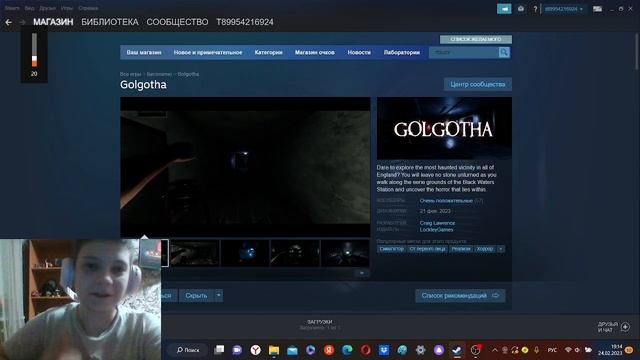Select the Симулятор tag
Viewport: 640px width, 360px height.
click(391, 249)
